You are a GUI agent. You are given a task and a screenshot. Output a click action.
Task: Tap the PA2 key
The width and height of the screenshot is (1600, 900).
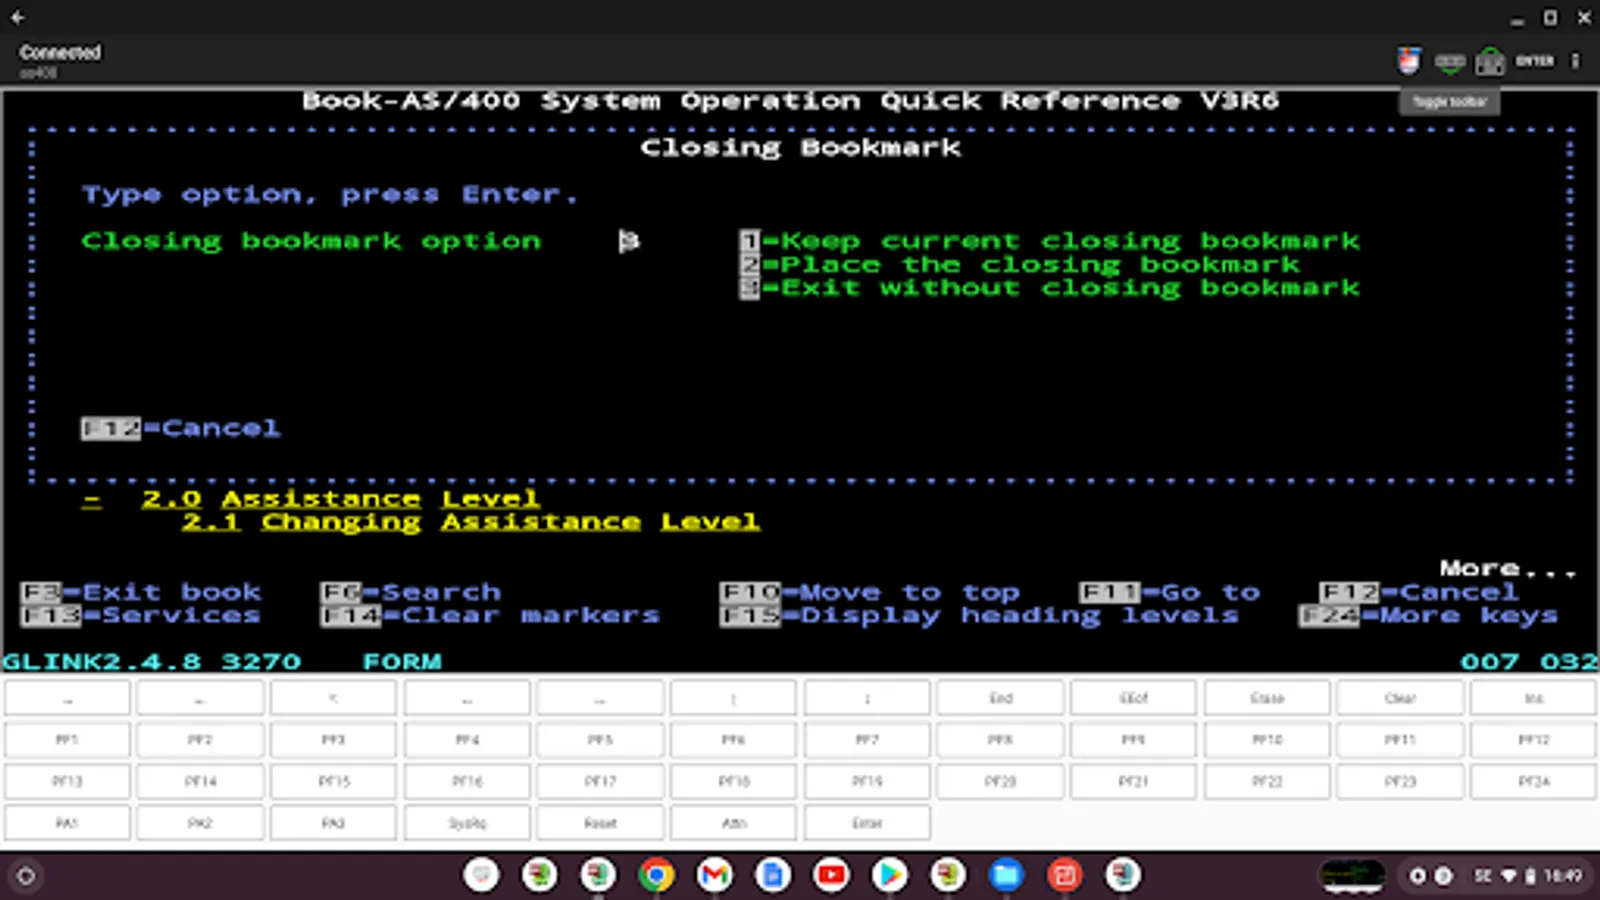(200, 823)
